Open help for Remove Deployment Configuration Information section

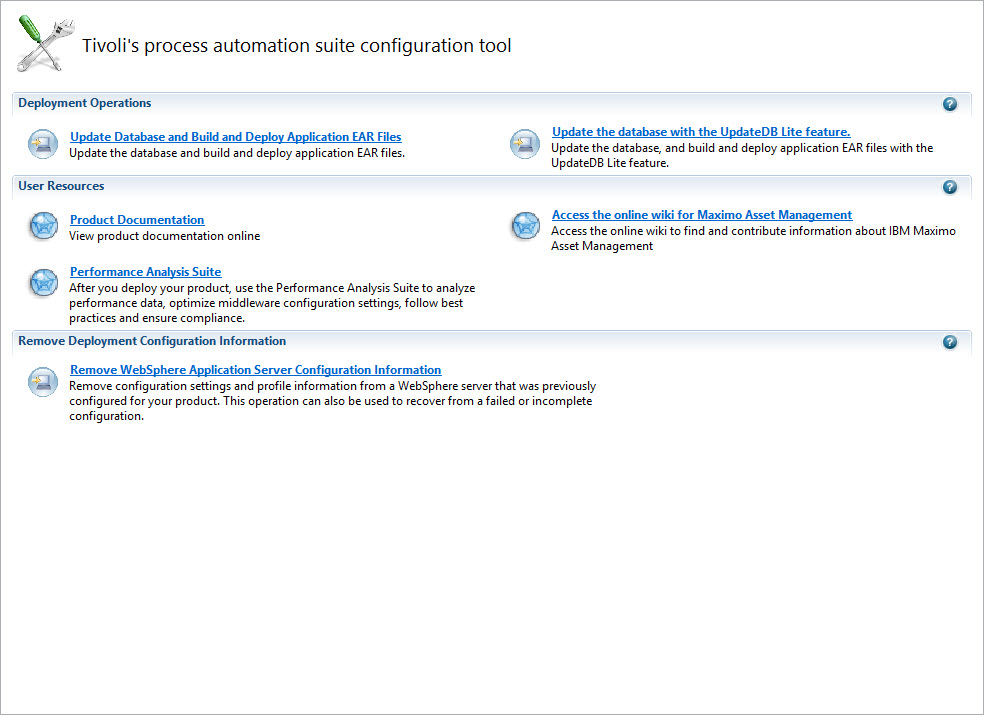949,342
